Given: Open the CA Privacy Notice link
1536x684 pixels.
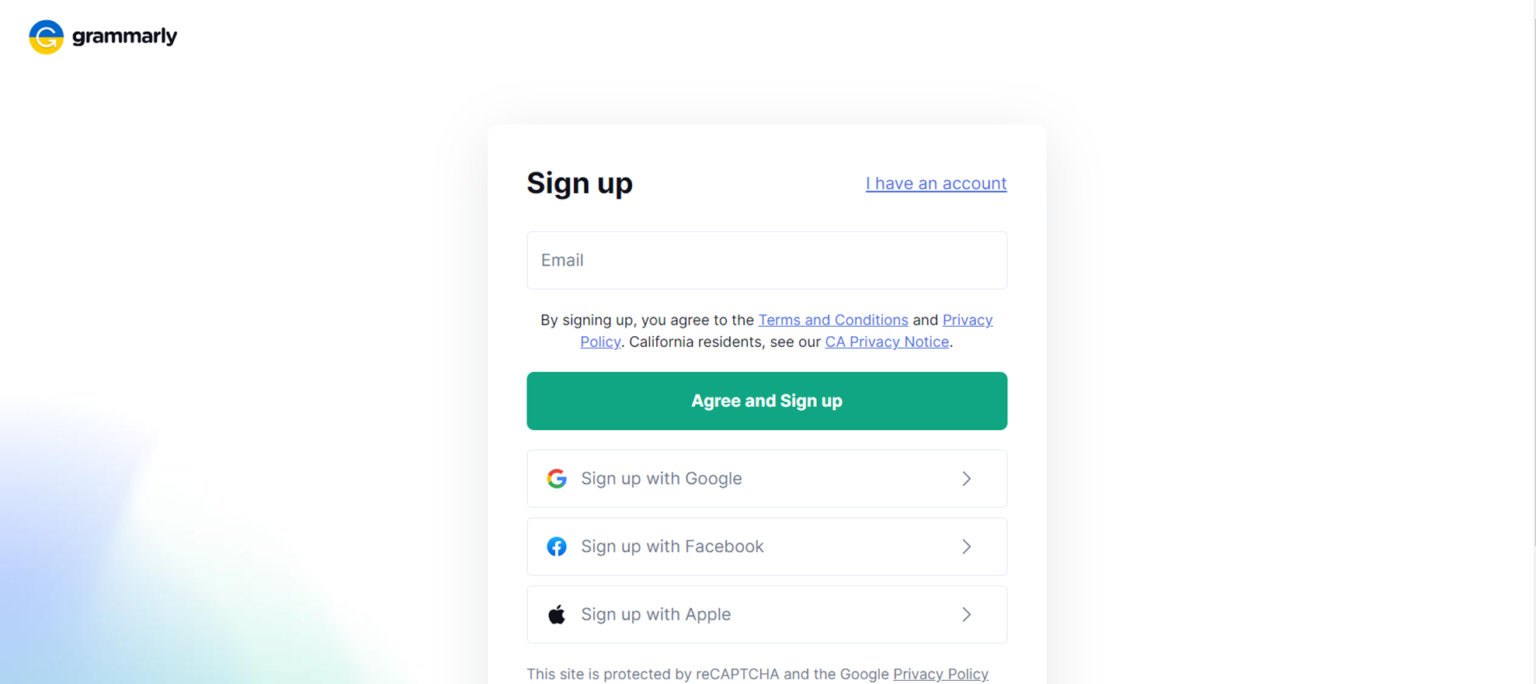Looking at the screenshot, I should [886, 341].
